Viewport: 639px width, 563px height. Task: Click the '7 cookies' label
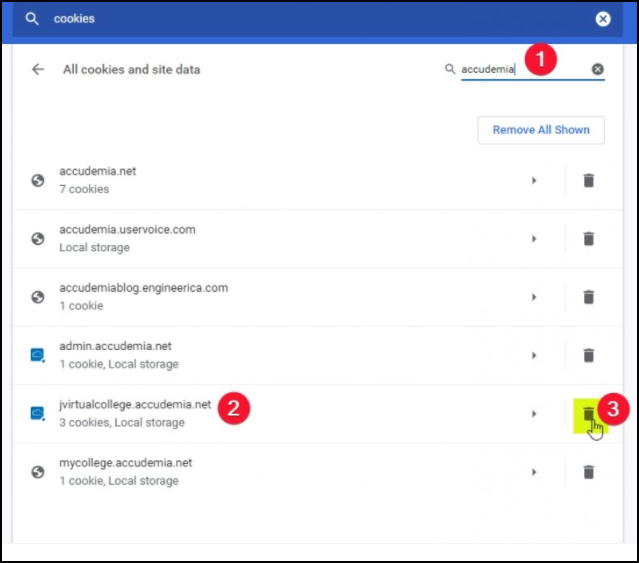coord(84,189)
